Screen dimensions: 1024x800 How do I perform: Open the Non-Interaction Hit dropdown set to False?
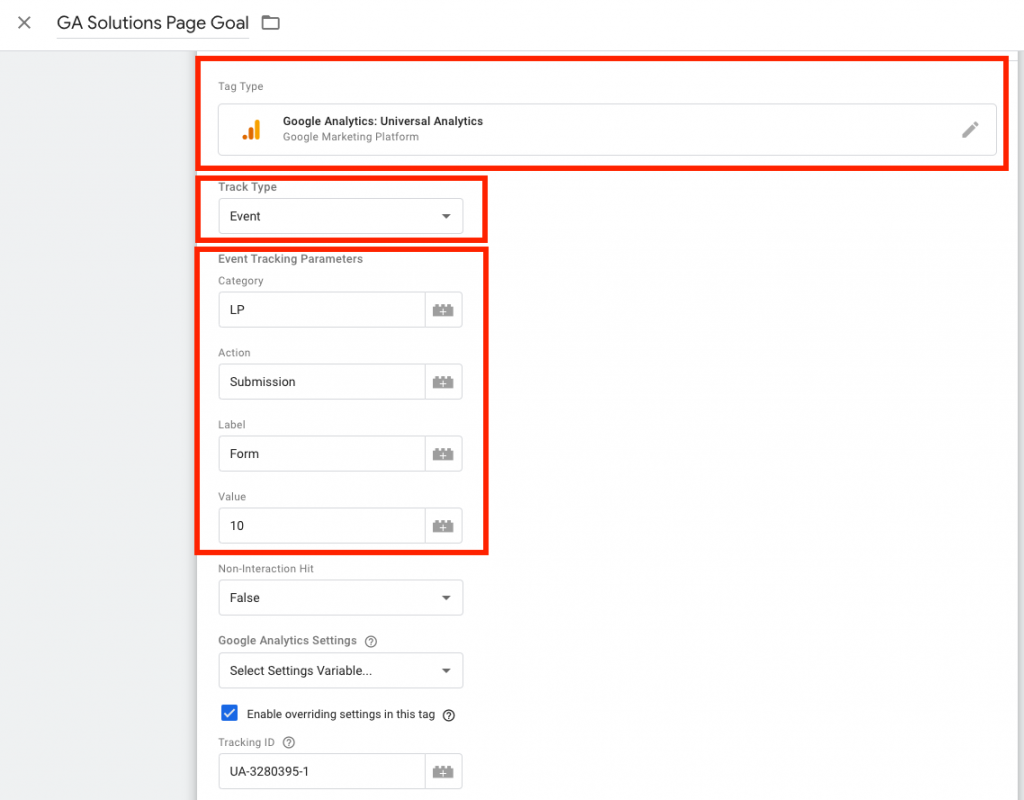click(341, 598)
